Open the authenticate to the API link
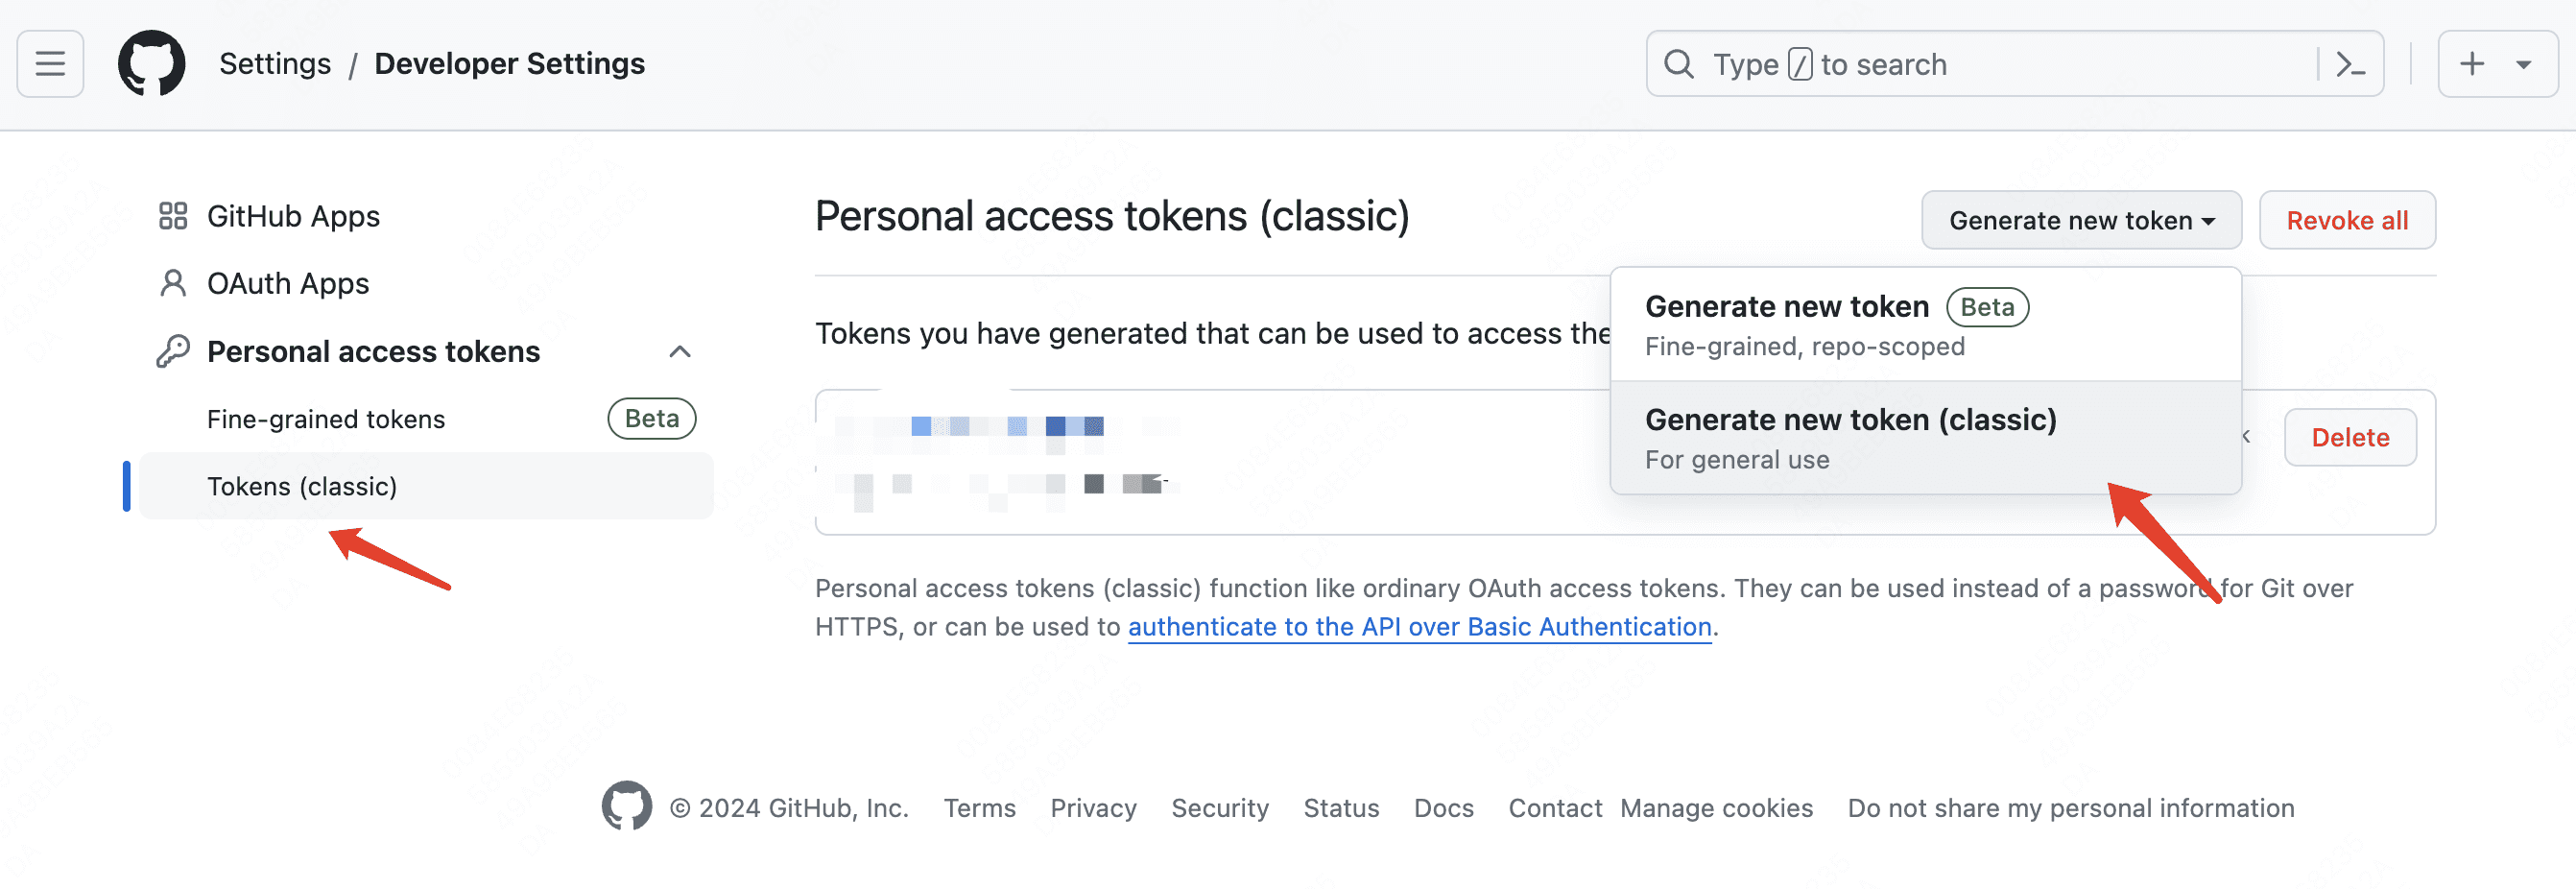This screenshot has width=2576, height=889. [x=1420, y=627]
